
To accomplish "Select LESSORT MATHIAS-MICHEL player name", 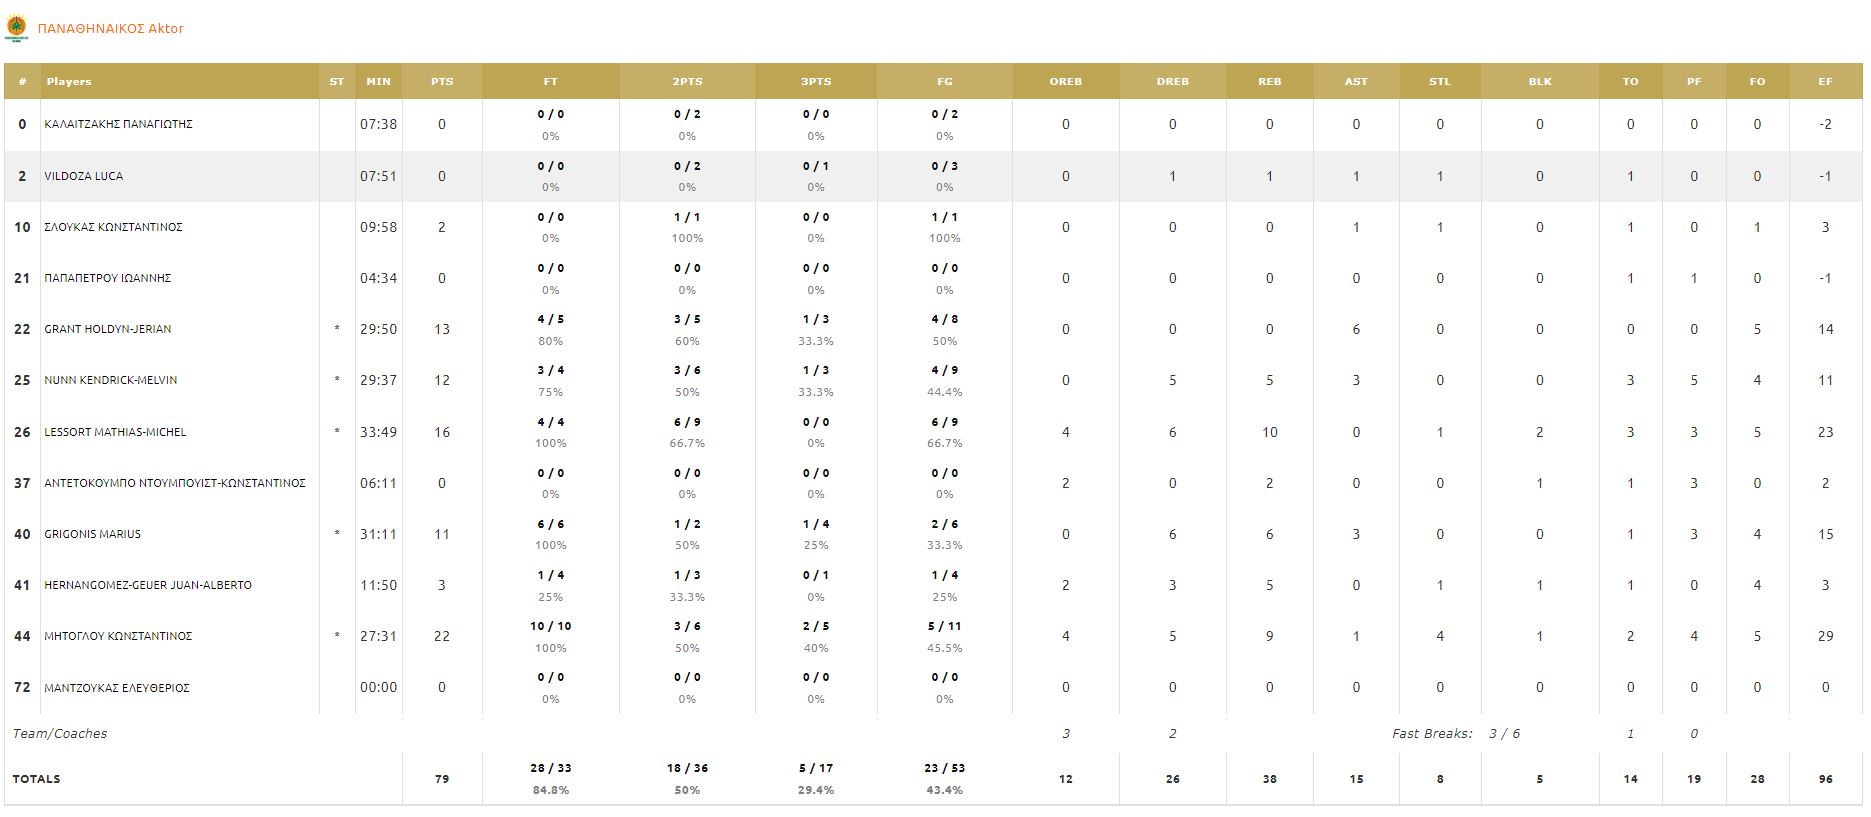I will pyautogui.click(x=115, y=432).
